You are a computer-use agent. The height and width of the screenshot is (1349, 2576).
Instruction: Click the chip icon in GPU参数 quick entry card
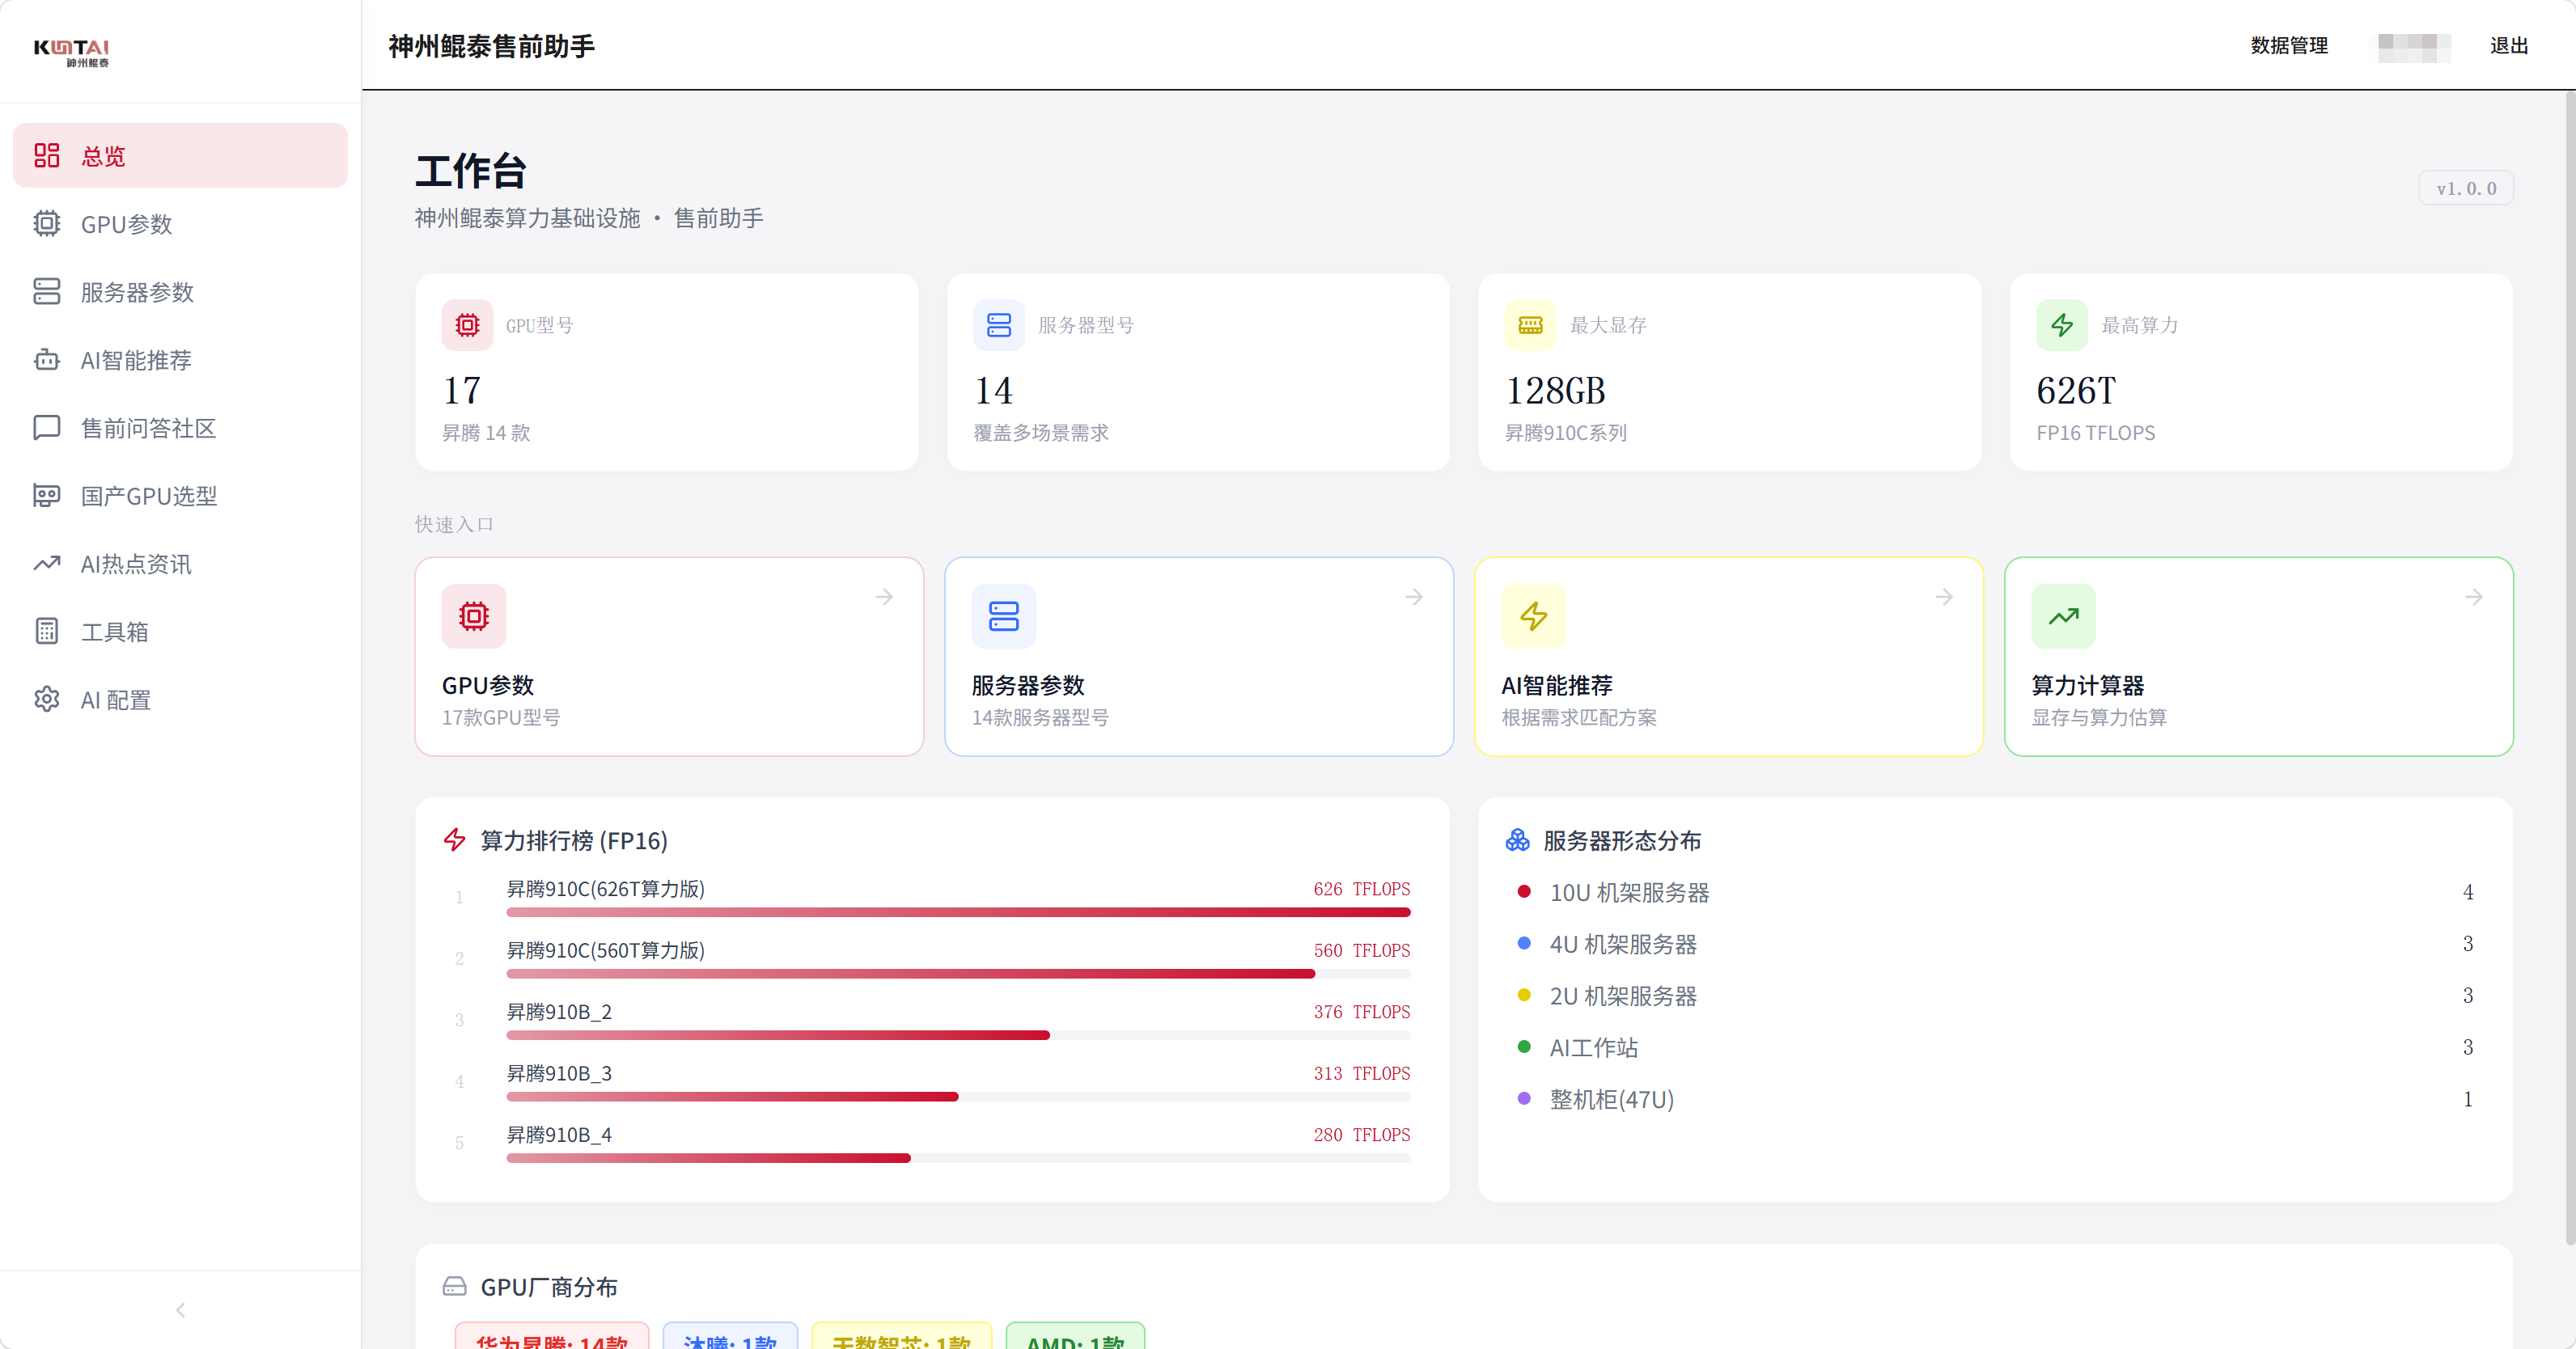click(x=474, y=616)
